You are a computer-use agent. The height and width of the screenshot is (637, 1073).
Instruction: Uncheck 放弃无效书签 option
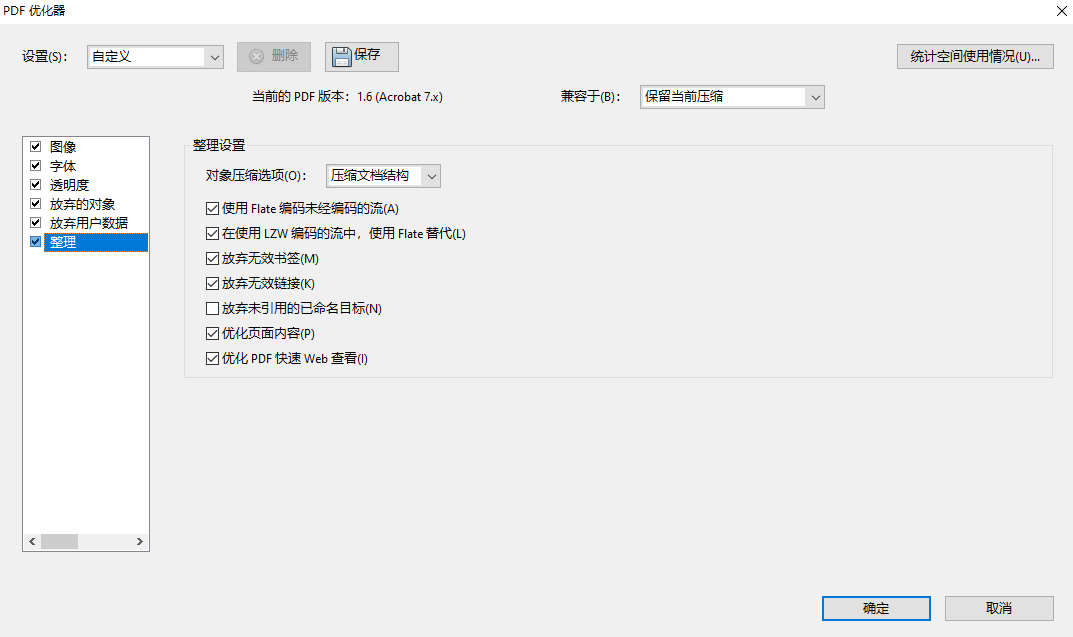[213, 257]
